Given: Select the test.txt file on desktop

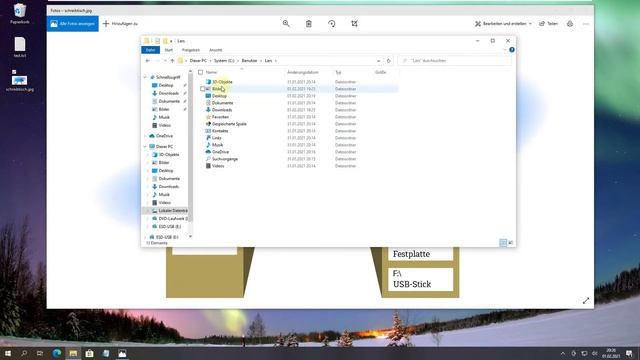Looking at the screenshot, I should (20, 47).
